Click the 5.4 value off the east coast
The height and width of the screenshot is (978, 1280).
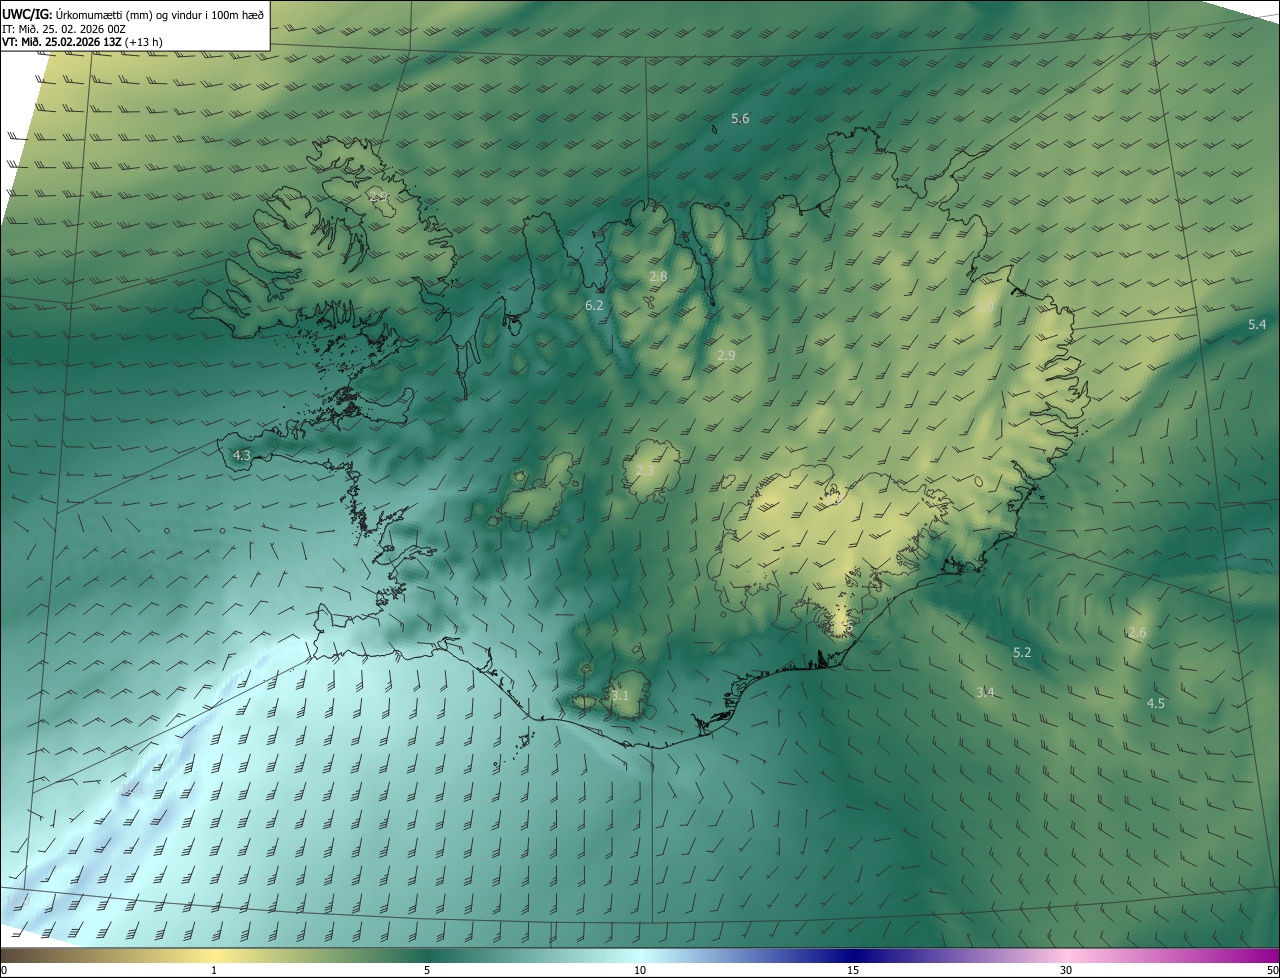click(1257, 325)
